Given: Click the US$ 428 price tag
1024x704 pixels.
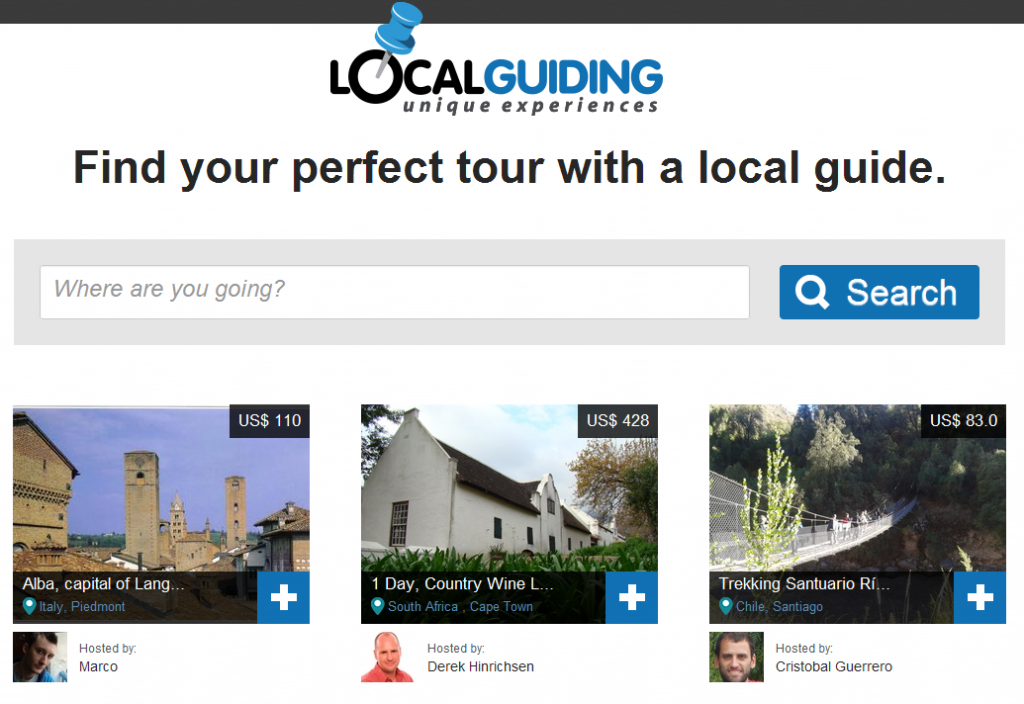Looking at the screenshot, I should pos(618,421).
